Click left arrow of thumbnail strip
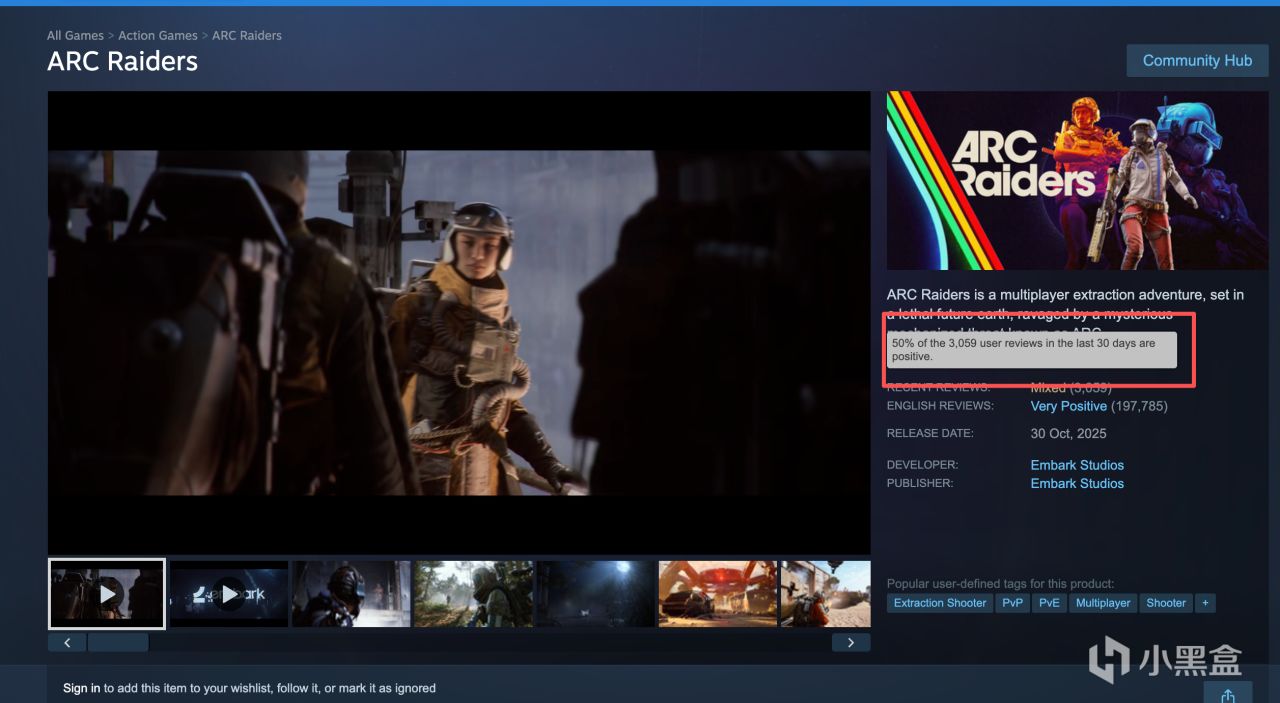 [67, 642]
